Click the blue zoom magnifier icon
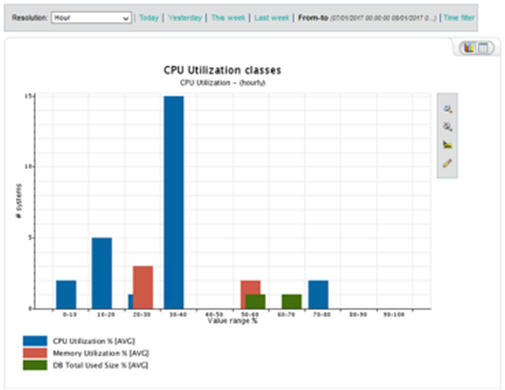The width and height of the screenshot is (505, 390). click(447, 109)
